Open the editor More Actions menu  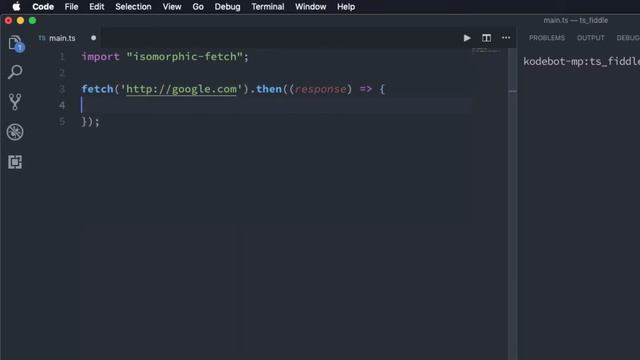pyautogui.click(x=506, y=38)
